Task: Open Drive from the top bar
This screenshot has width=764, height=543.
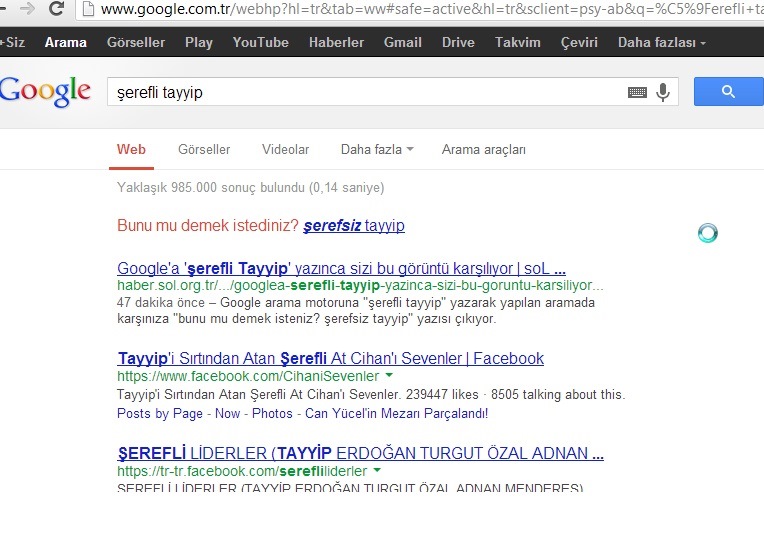Action: [458, 42]
